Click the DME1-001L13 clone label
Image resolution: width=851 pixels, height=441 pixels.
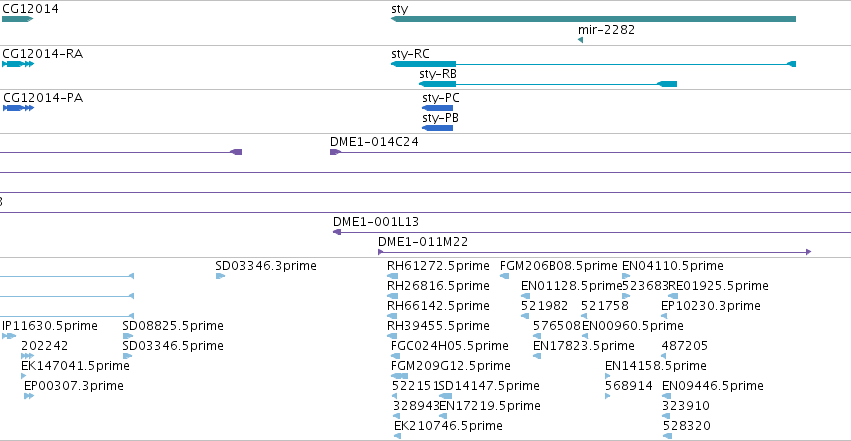tap(376, 221)
